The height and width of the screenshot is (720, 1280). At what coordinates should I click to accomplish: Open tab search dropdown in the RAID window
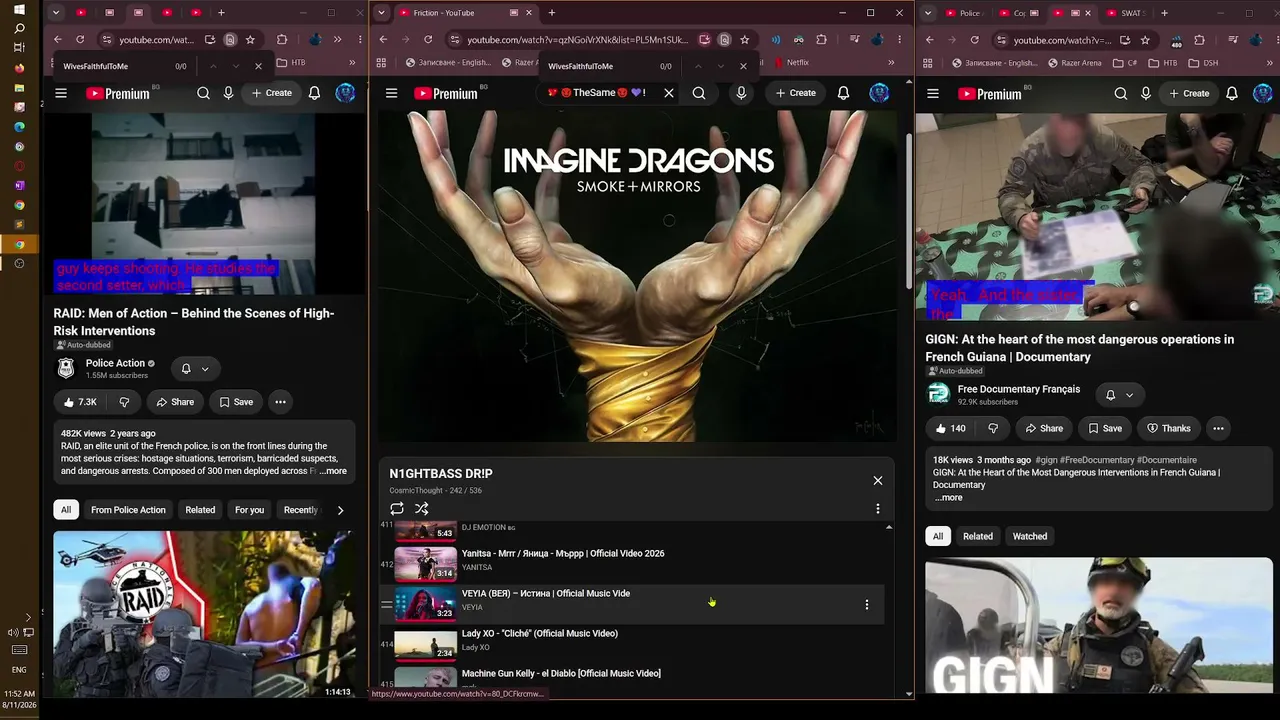(x=56, y=13)
